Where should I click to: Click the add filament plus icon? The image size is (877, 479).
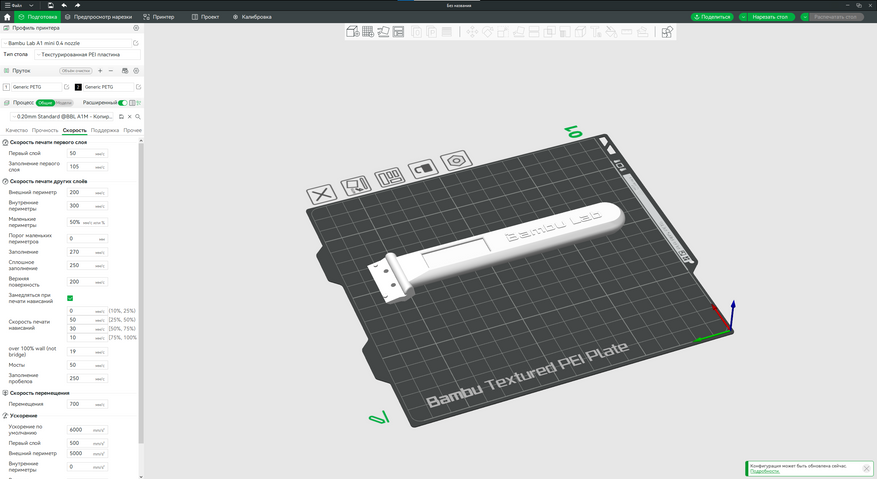[x=100, y=71]
